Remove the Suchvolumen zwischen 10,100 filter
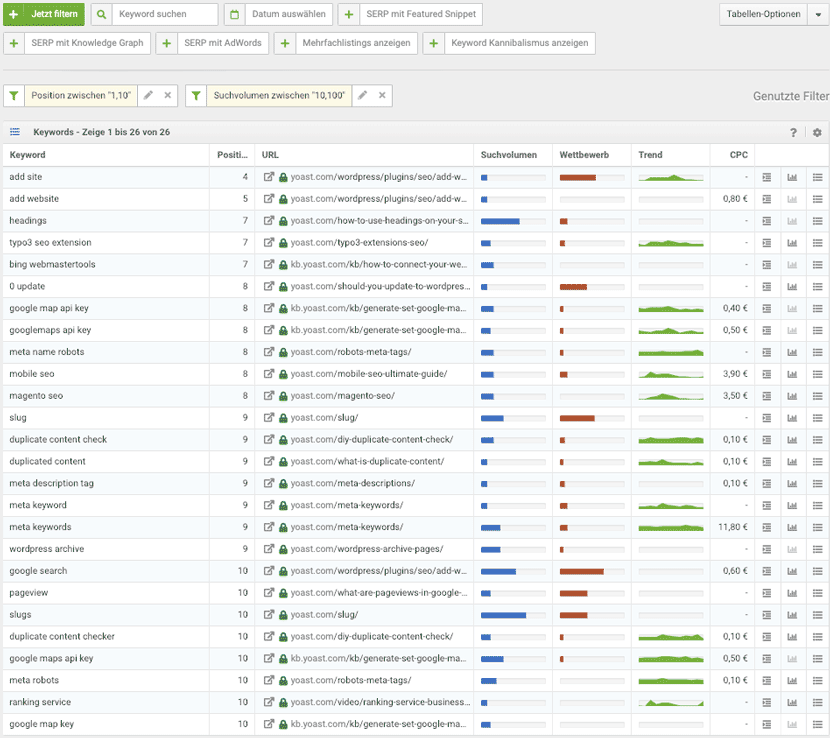The width and height of the screenshot is (830, 738). (x=382, y=96)
